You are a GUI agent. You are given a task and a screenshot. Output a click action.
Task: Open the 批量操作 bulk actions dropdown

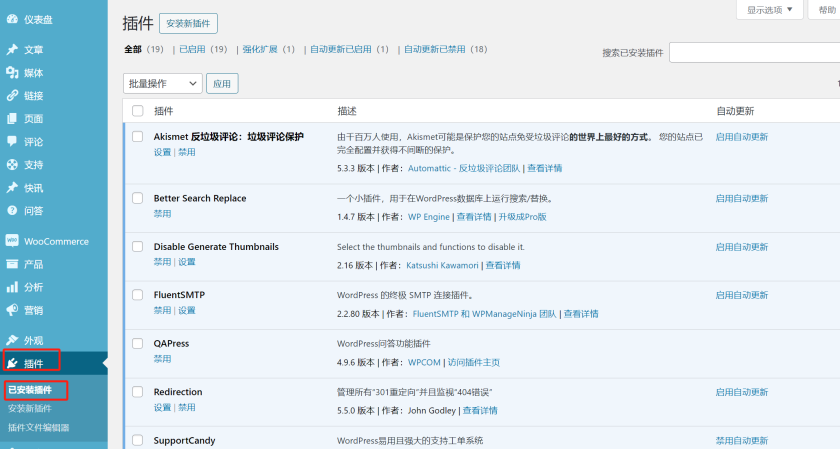point(162,84)
